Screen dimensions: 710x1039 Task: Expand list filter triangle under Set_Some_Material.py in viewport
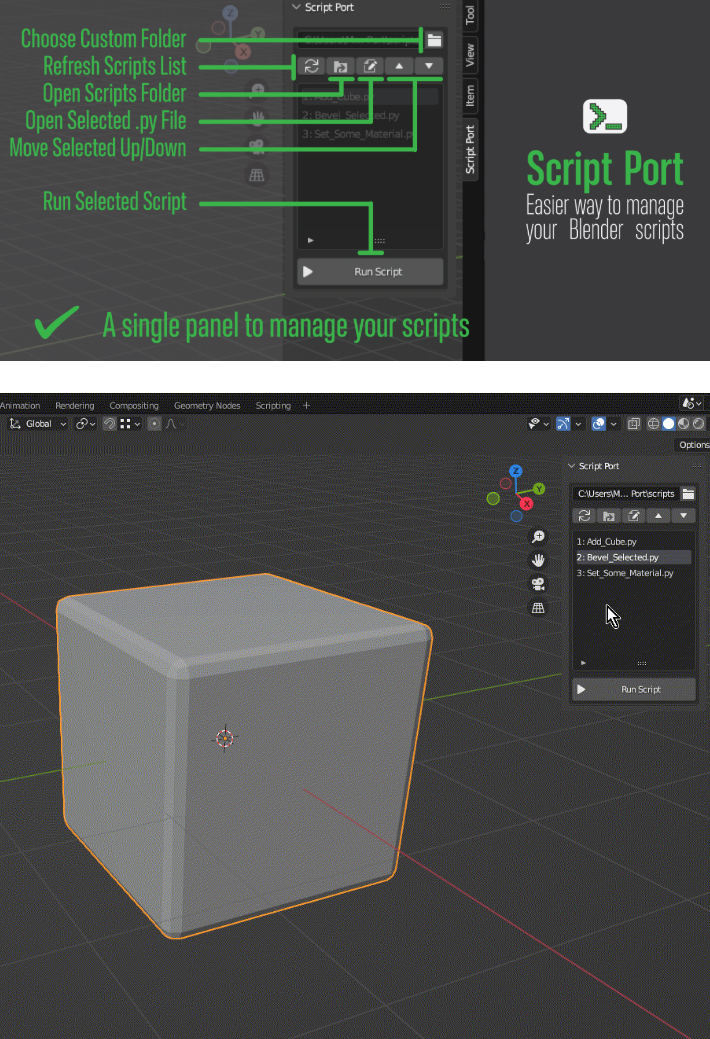click(x=583, y=663)
